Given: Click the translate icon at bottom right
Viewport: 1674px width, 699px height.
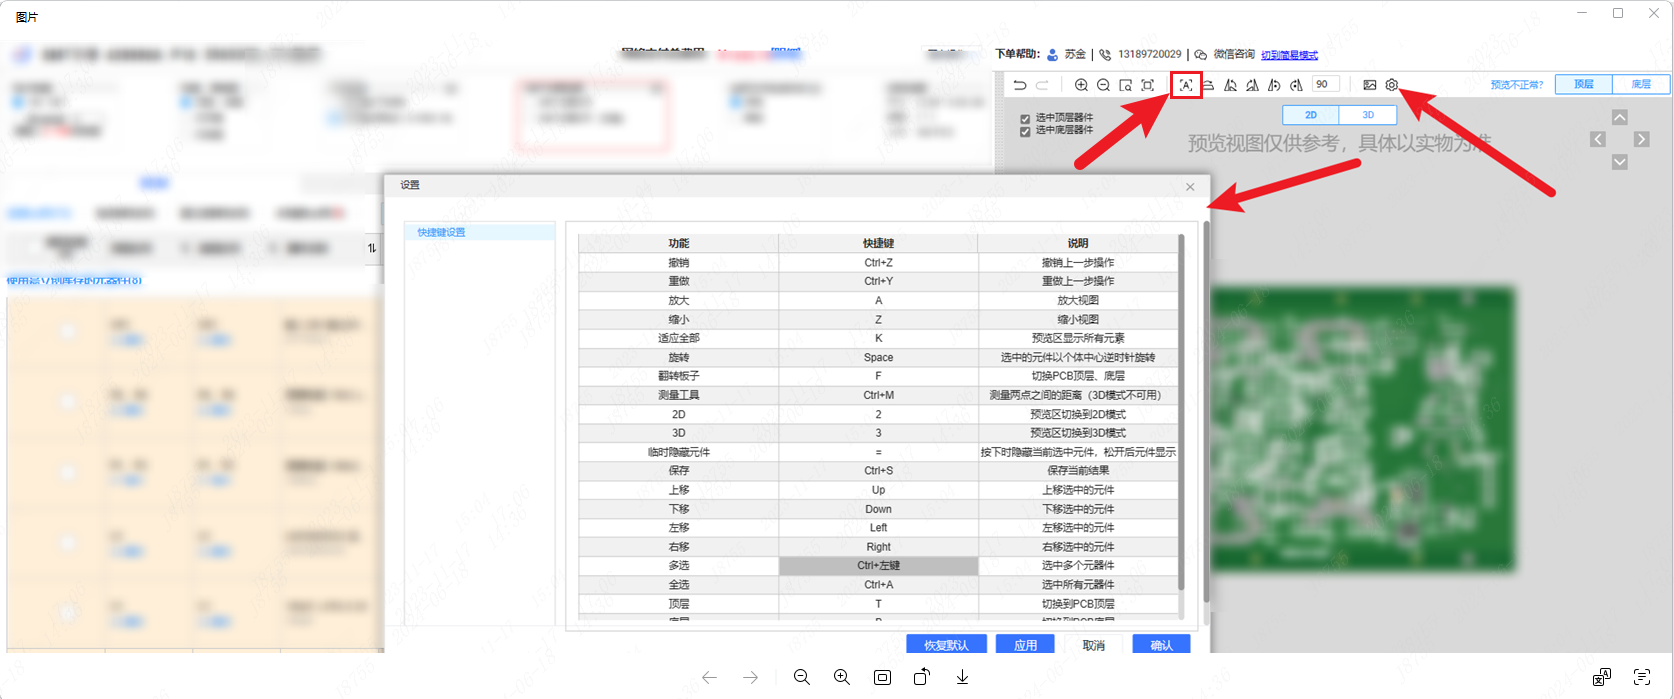Looking at the screenshot, I should point(1601,677).
